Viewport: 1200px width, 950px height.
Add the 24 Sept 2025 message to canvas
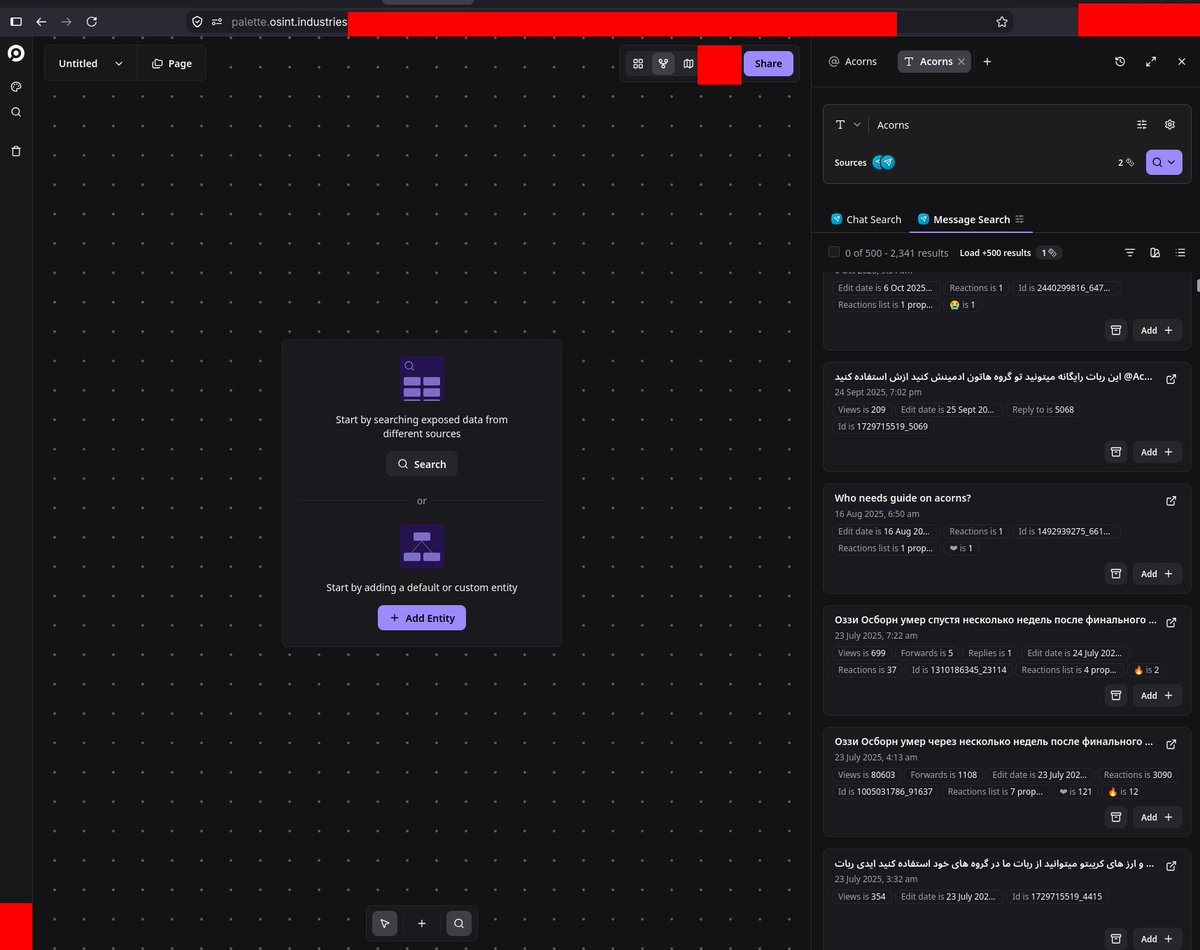point(1158,452)
